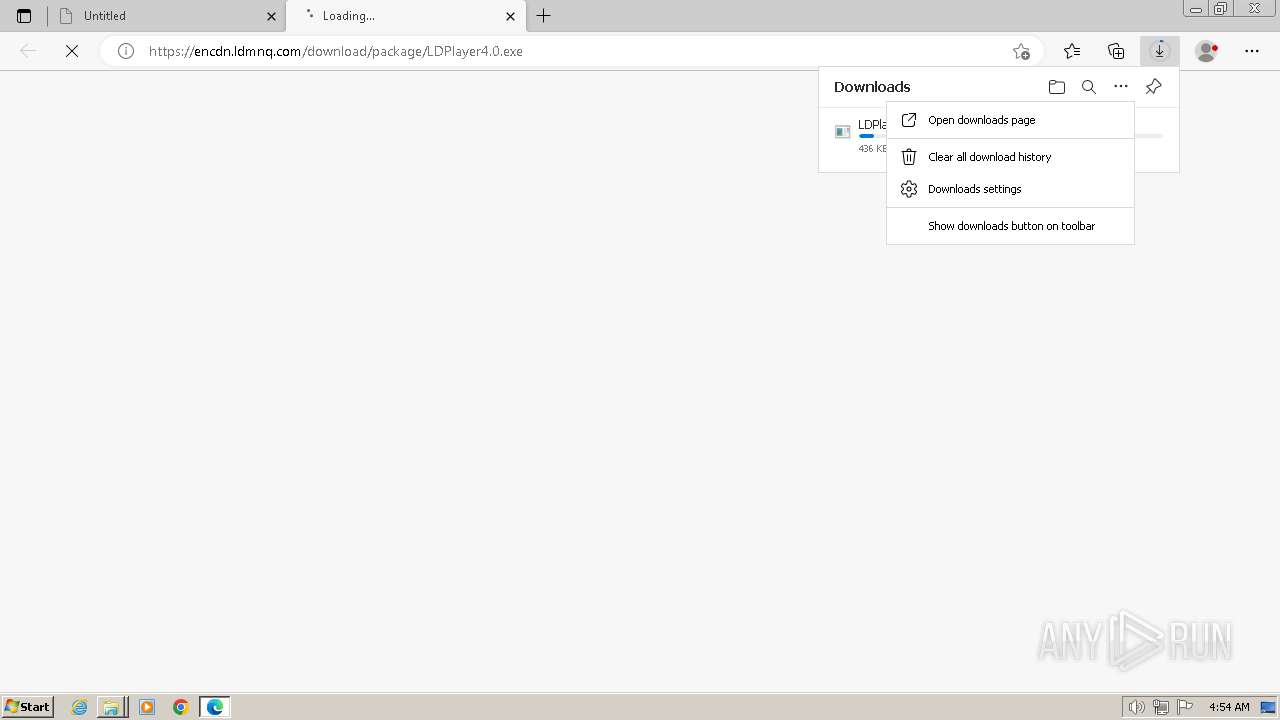
Task: Close the Loading tab
Action: (510, 16)
